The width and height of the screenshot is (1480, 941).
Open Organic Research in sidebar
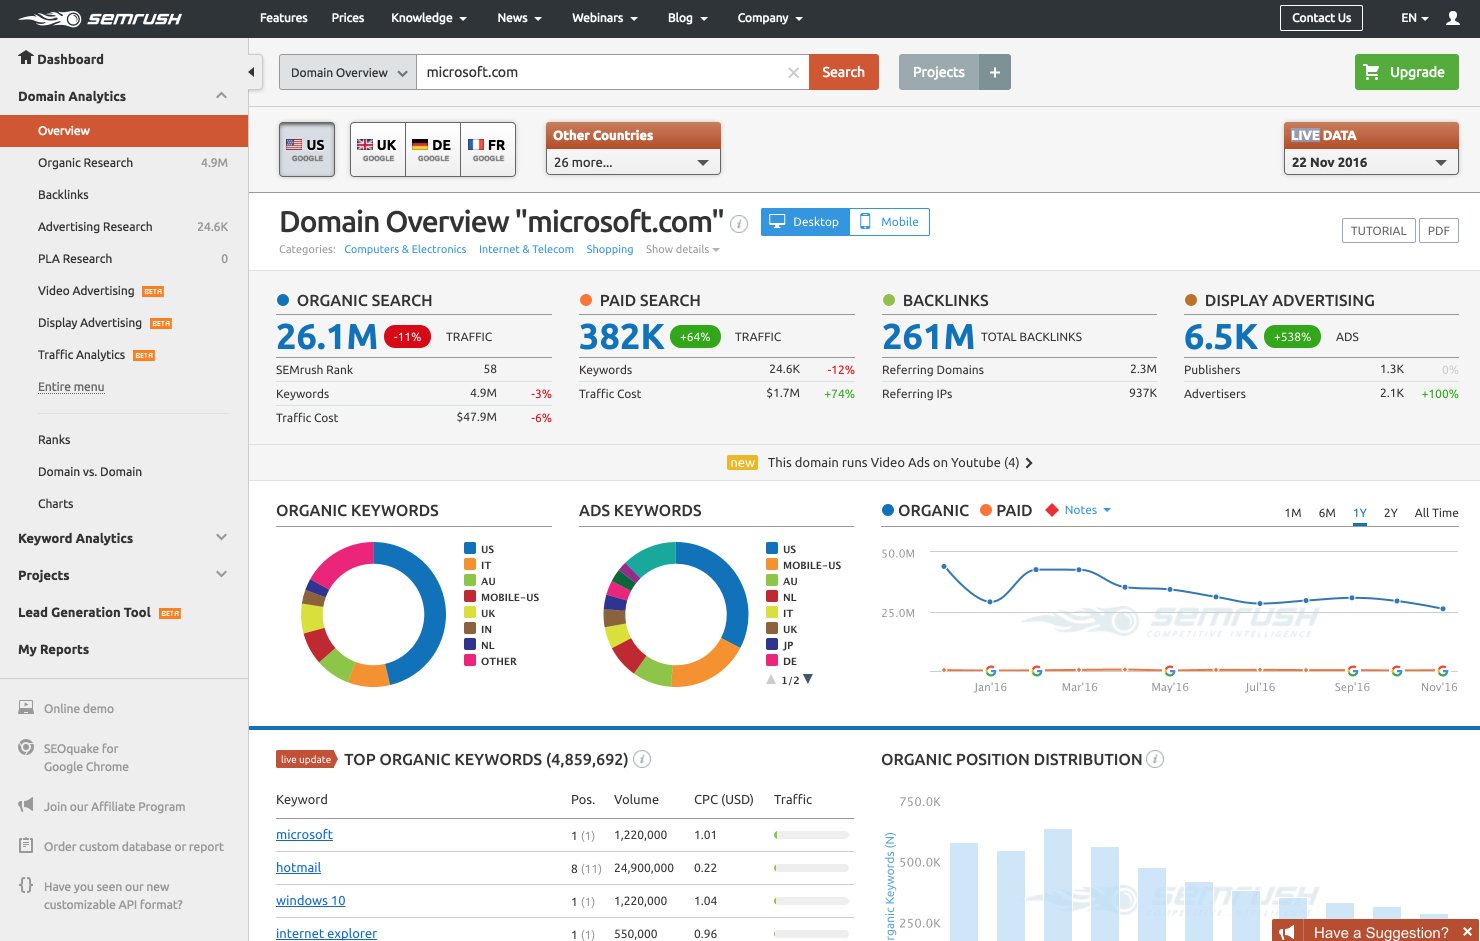tap(85, 162)
